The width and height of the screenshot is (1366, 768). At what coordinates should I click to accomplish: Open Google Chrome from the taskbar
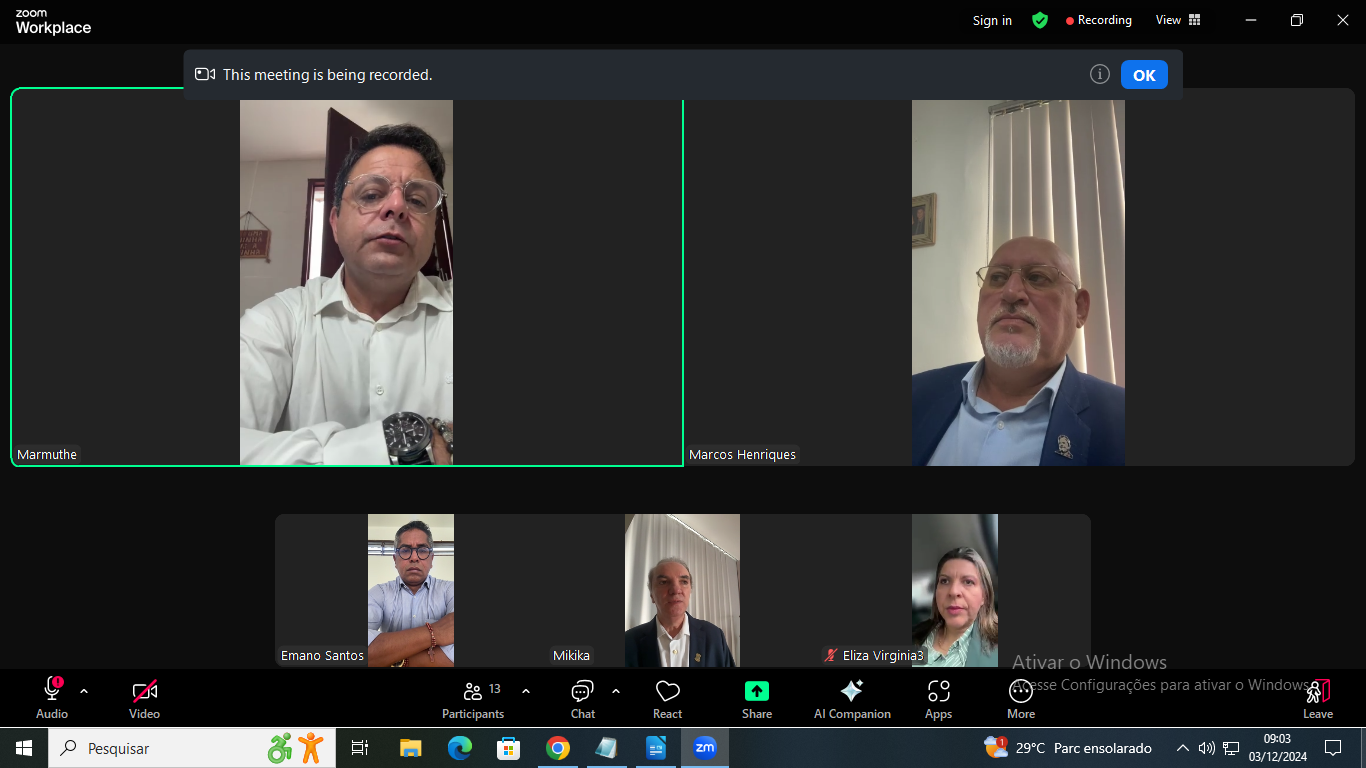(x=557, y=748)
